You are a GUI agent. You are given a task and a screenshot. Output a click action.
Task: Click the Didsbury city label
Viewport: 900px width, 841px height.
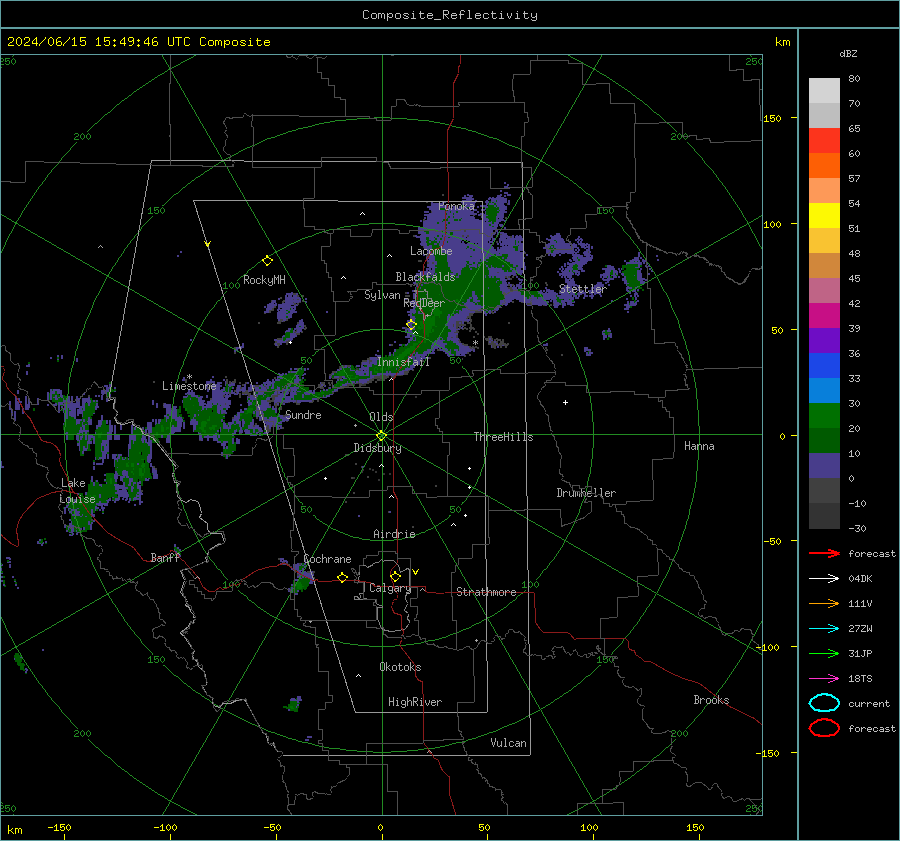point(377,448)
